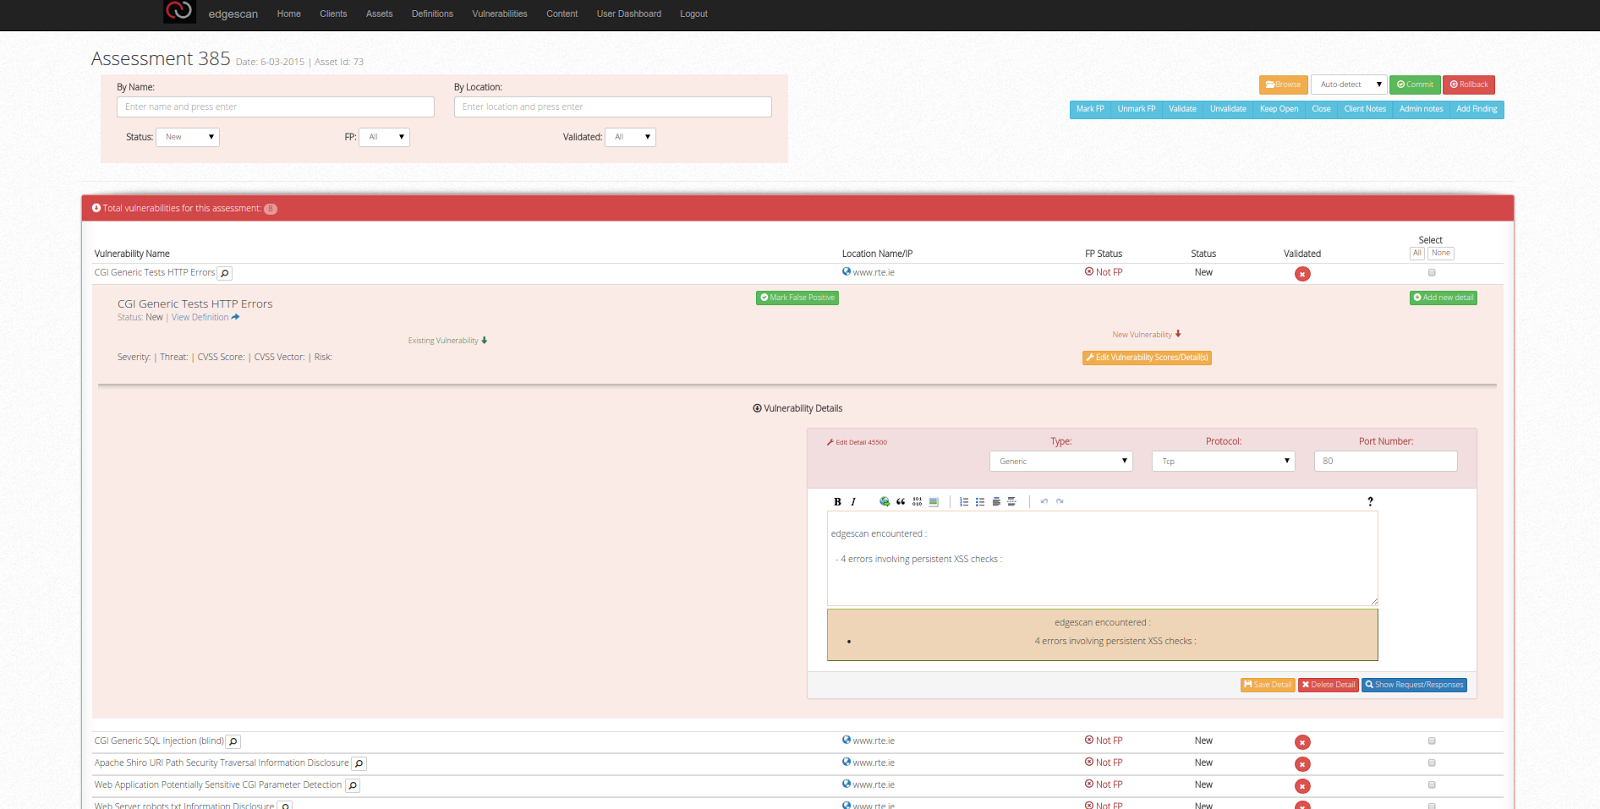Open the Clients menu item

pyautogui.click(x=333, y=14)
